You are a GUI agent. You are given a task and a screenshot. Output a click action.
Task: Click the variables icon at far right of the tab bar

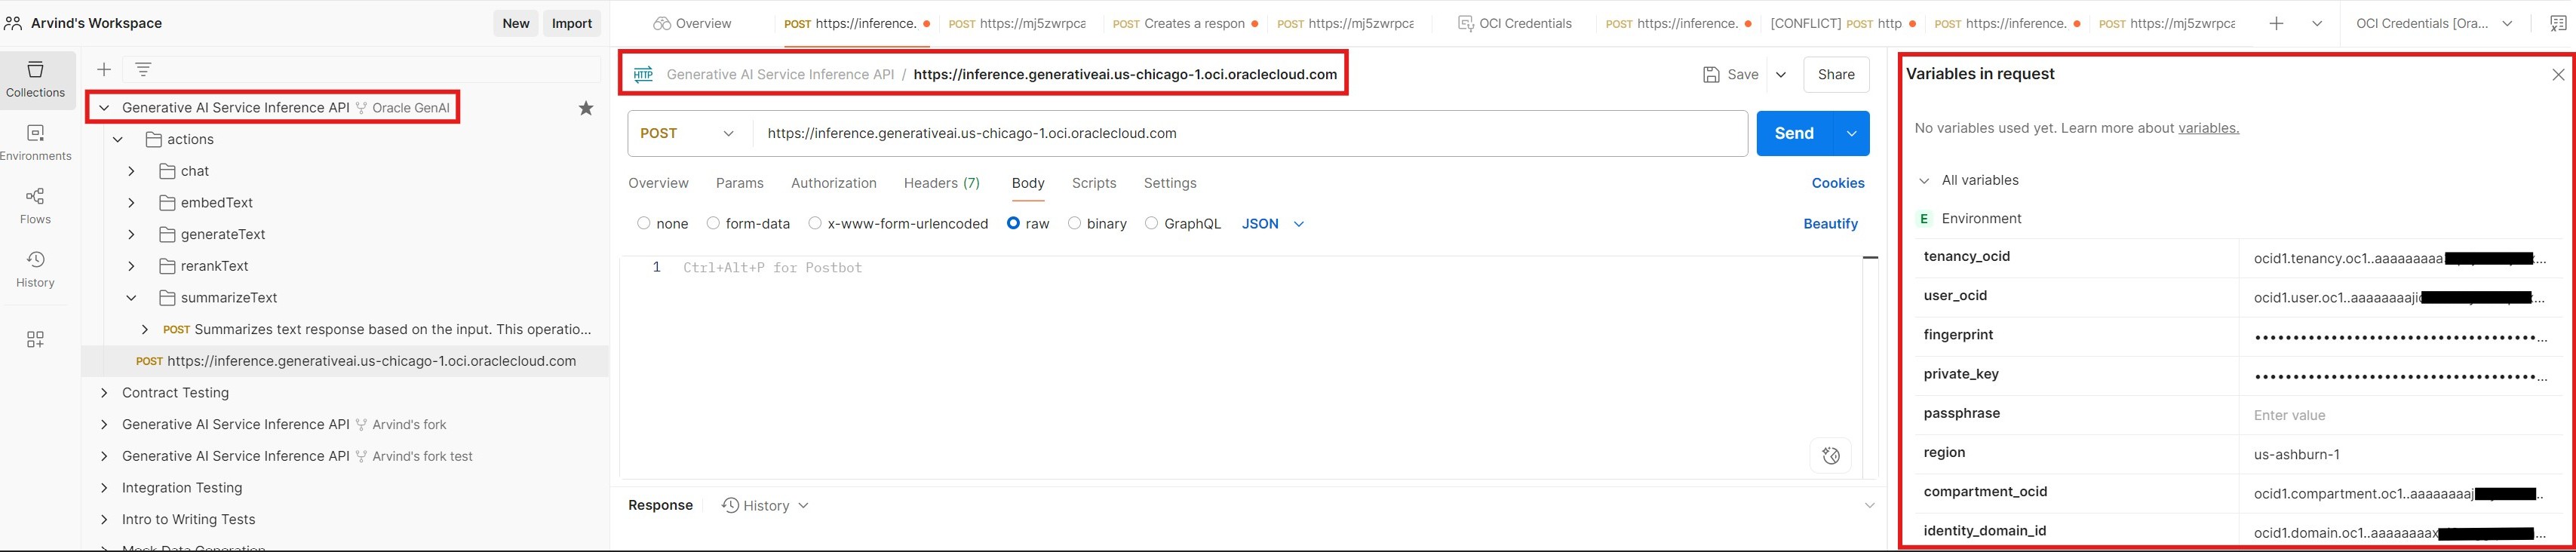pyautogui.click(x=2558, y=23)
